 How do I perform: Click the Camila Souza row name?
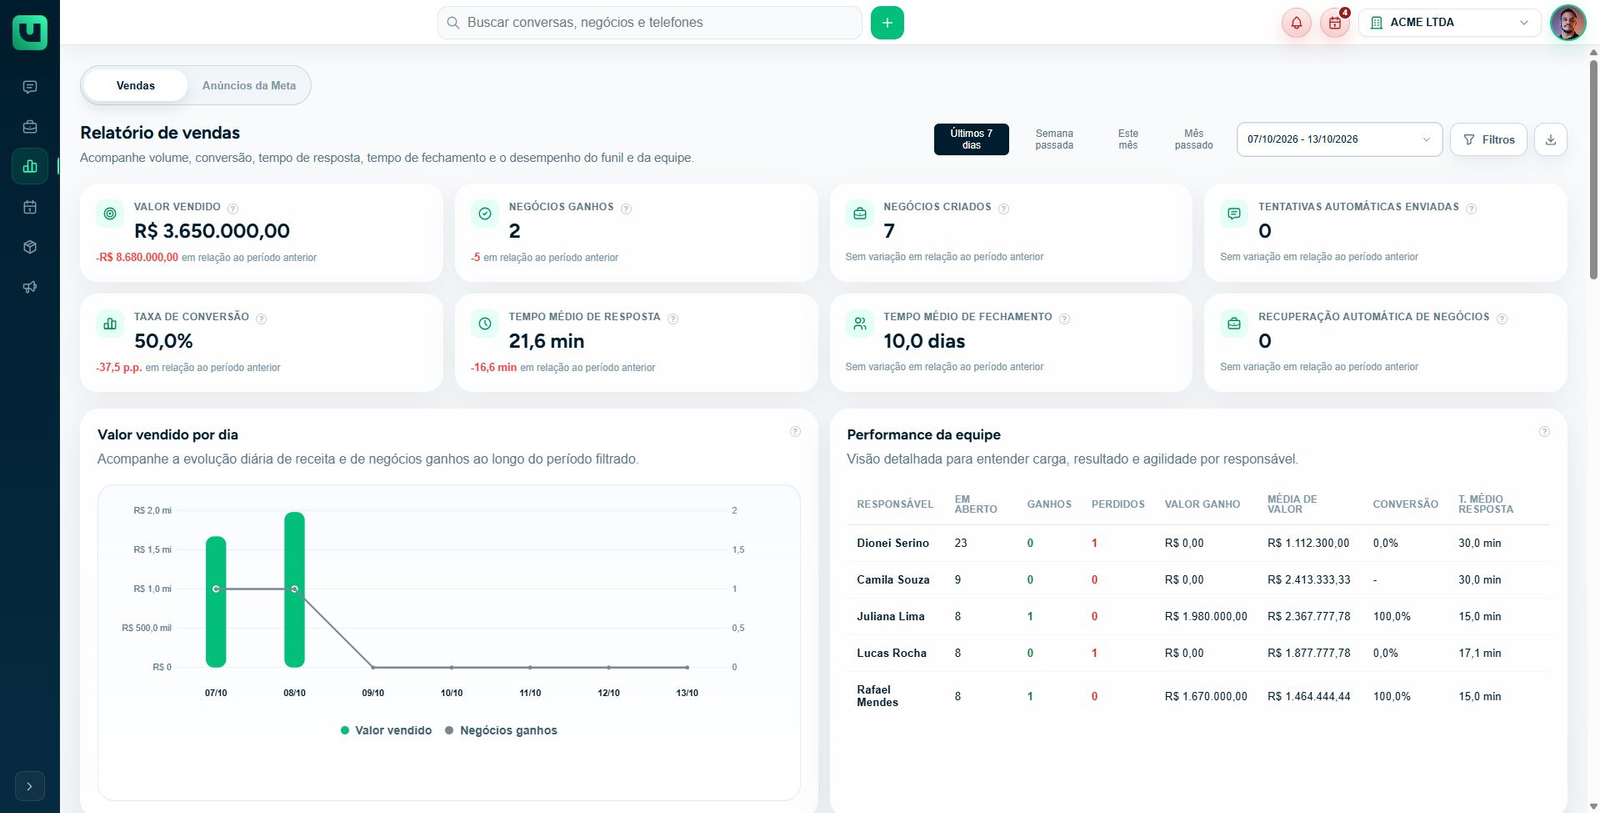(893, 580)
